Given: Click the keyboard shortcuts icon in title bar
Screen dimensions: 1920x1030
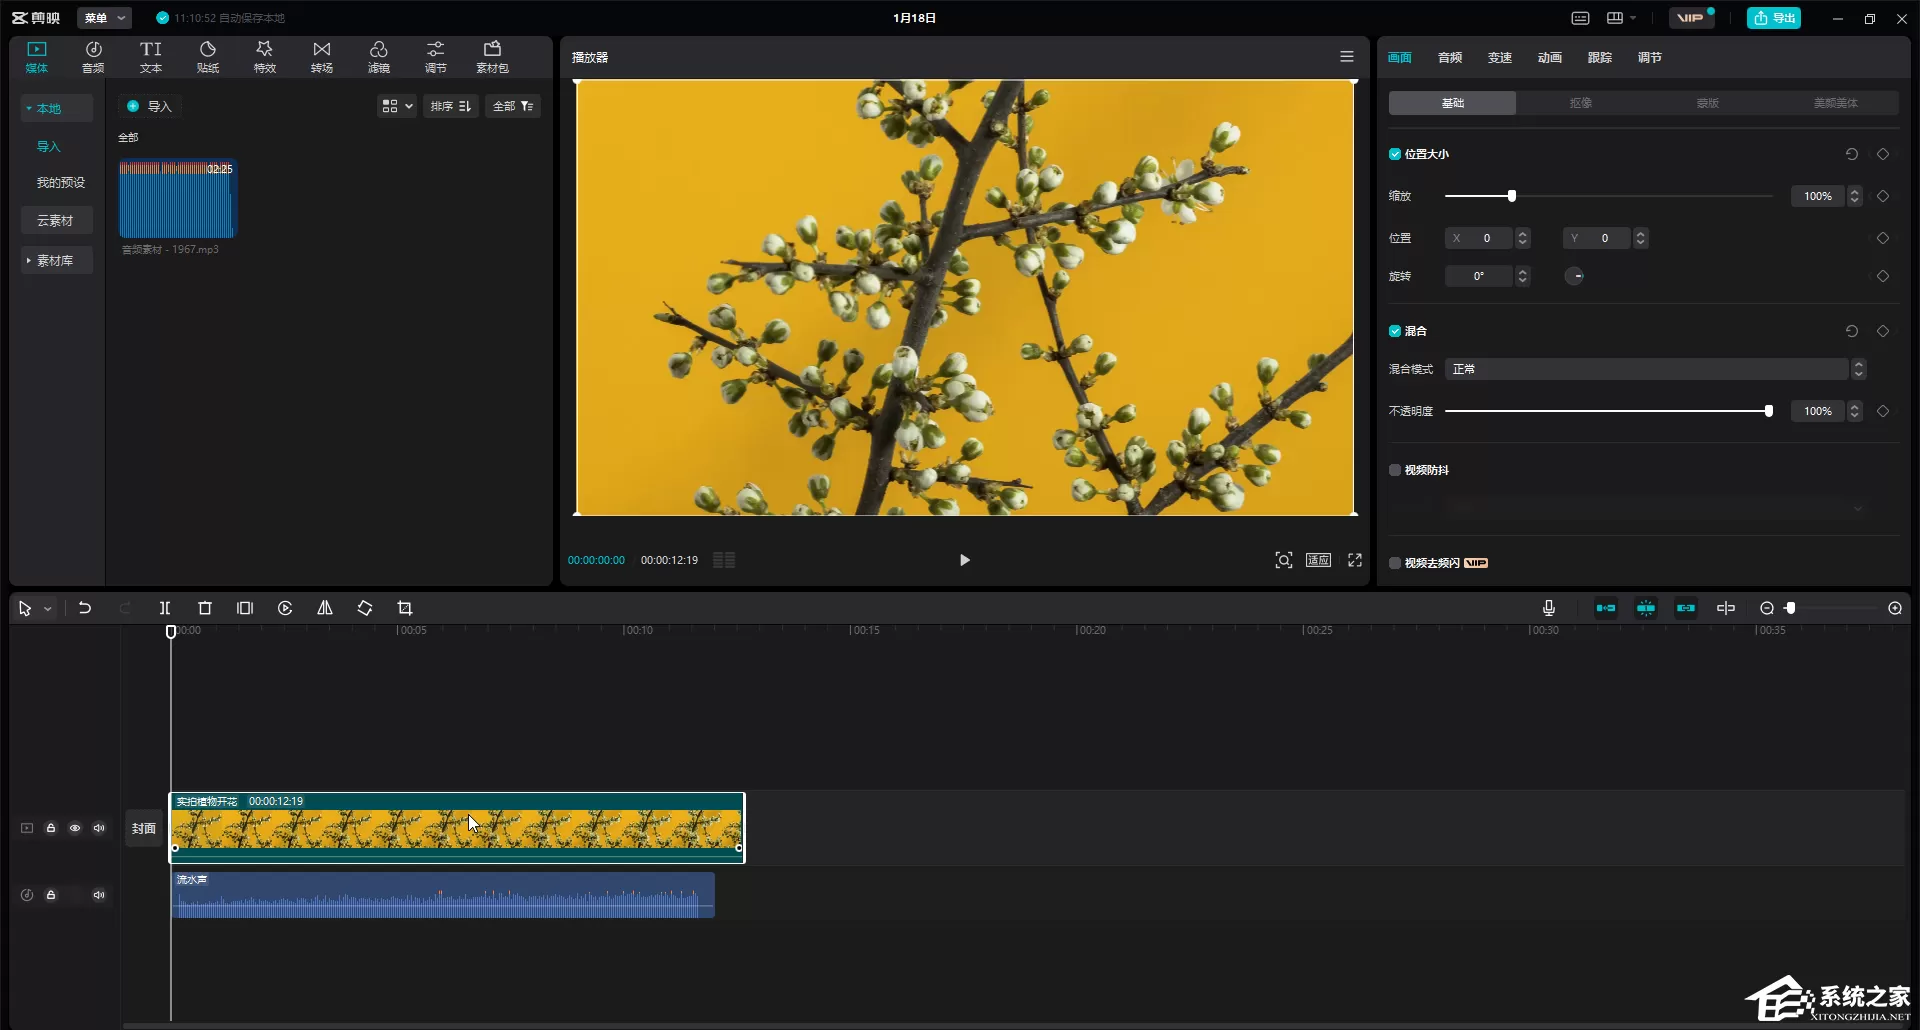Looking at the screenshot, I should coord(1581,18).
